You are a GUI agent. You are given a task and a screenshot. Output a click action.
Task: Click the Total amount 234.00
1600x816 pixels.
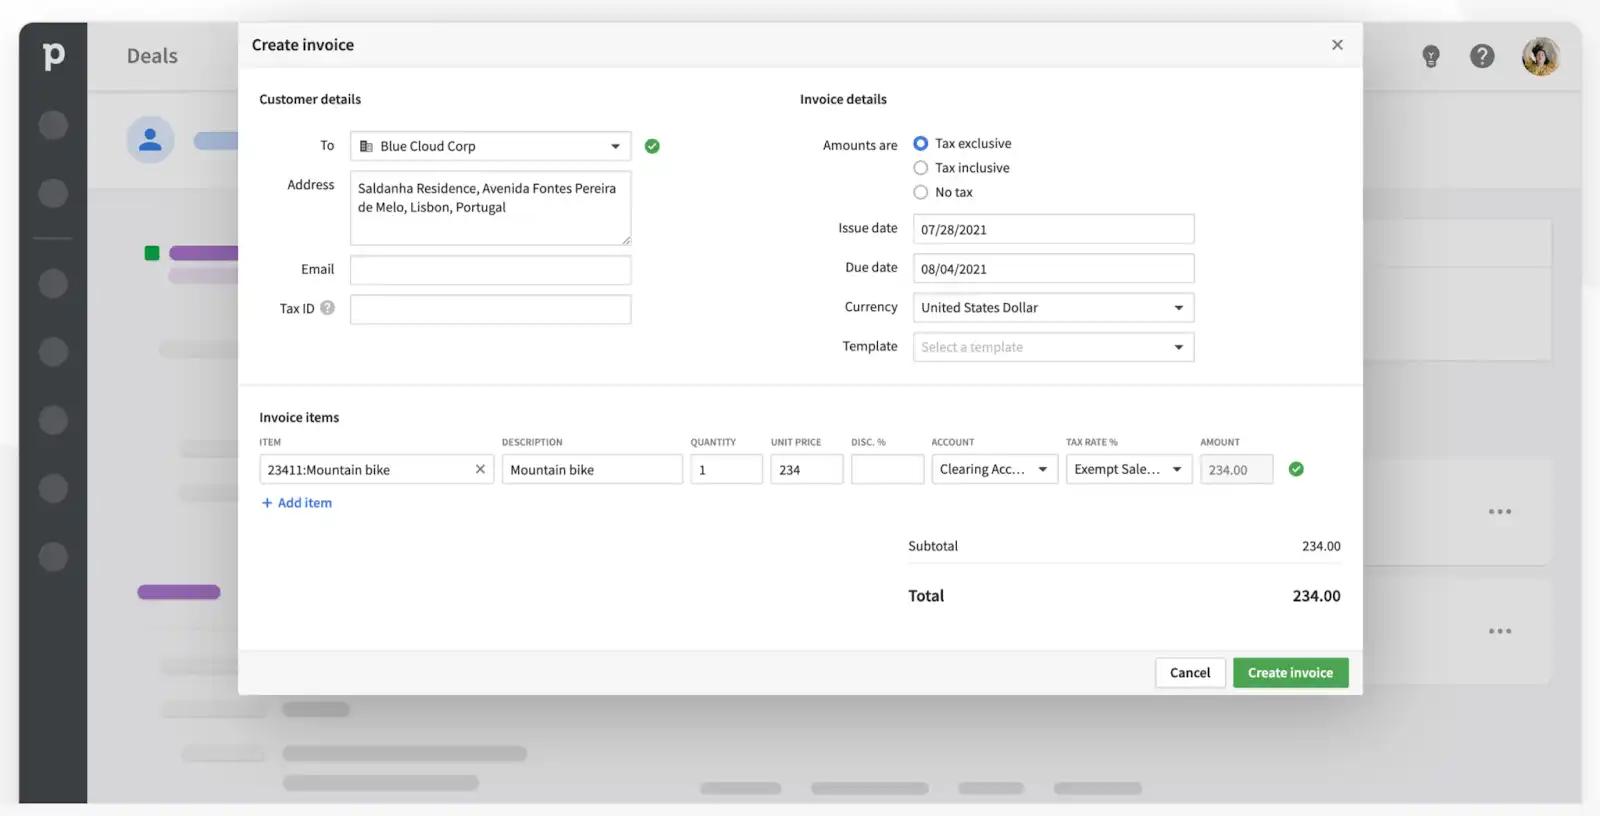[x=1316, y=596]
